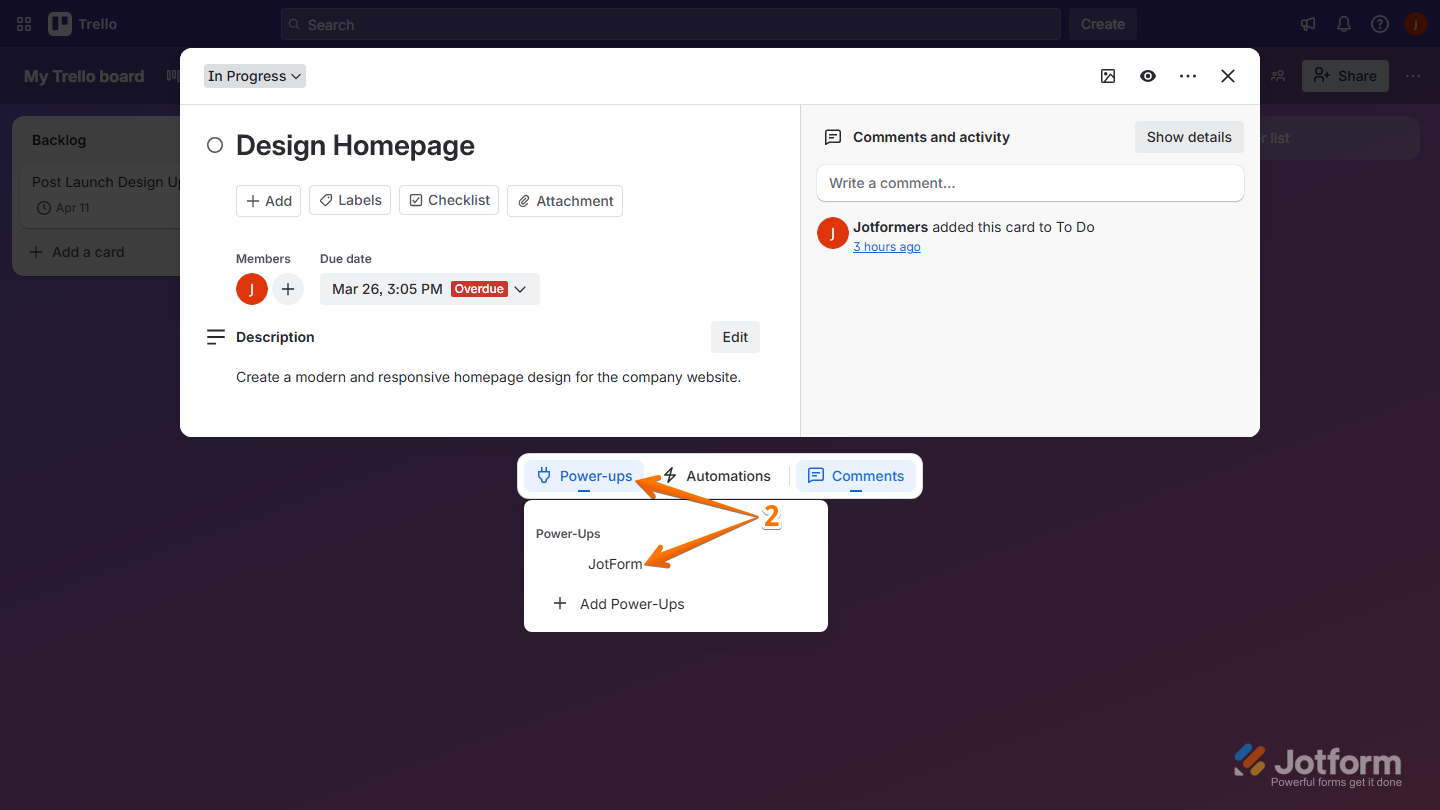Open the notifications bell
1440x810 pixels.
1344,24
